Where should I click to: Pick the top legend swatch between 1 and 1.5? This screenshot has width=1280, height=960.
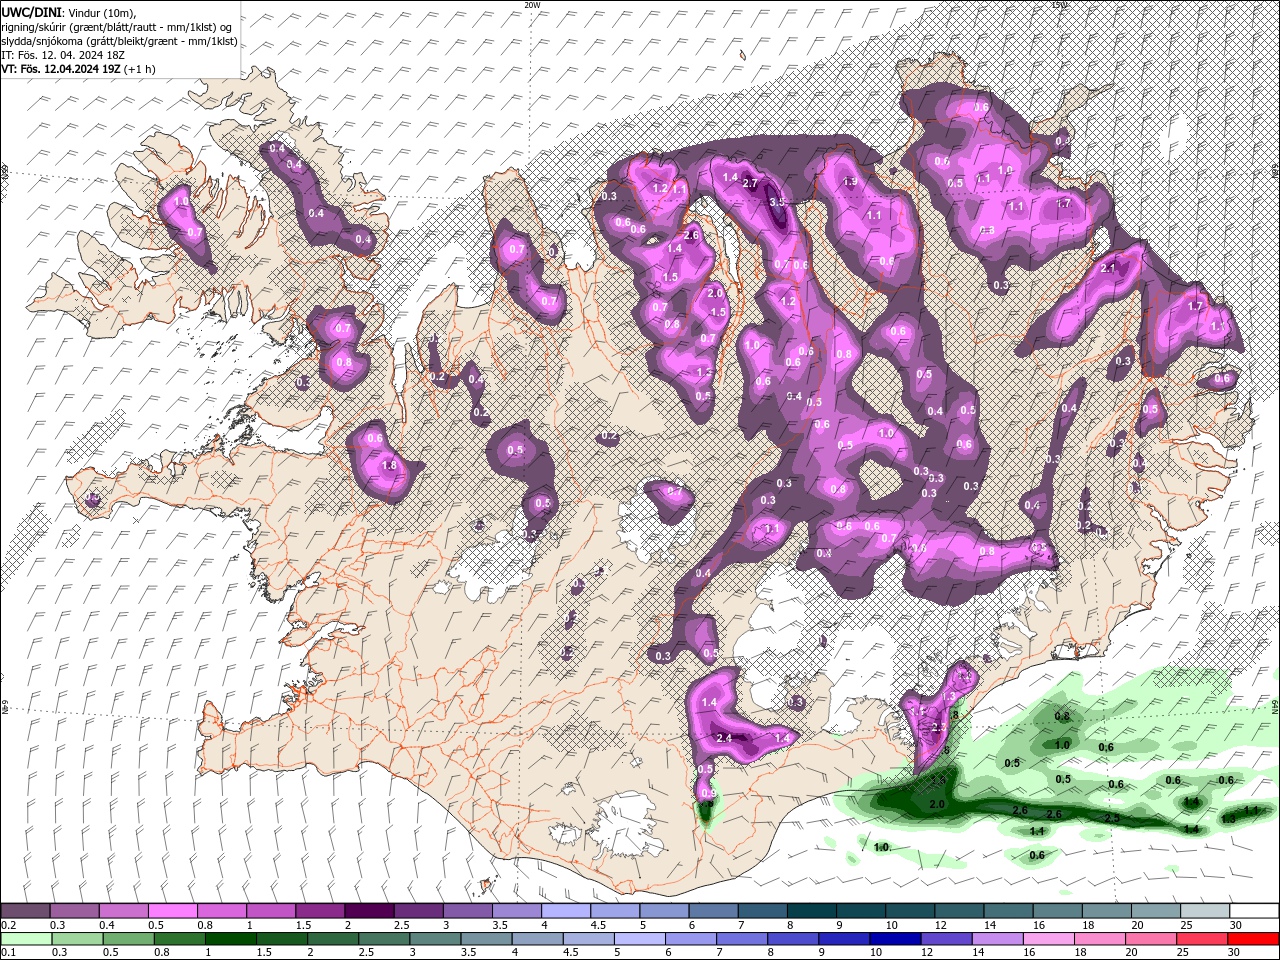pyautogui.click(x=271, y=911)
